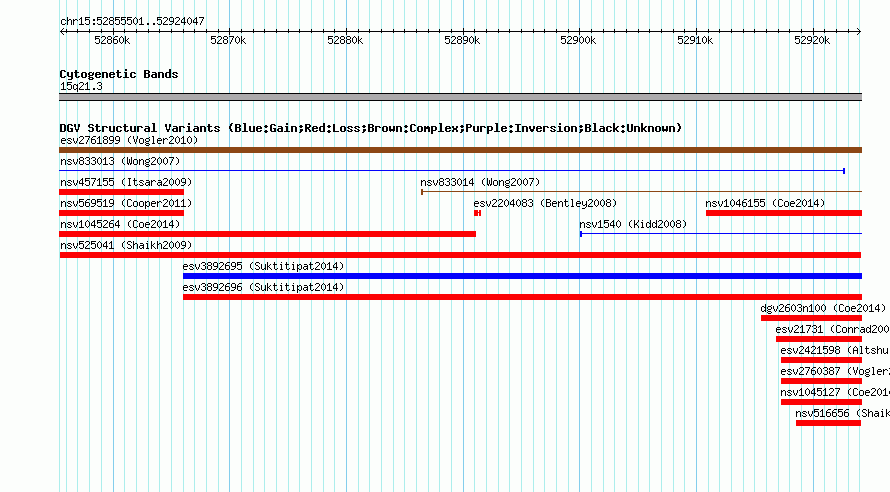Click the 52890k ruler tick label
890x492 pixels.
pos(462,40)
